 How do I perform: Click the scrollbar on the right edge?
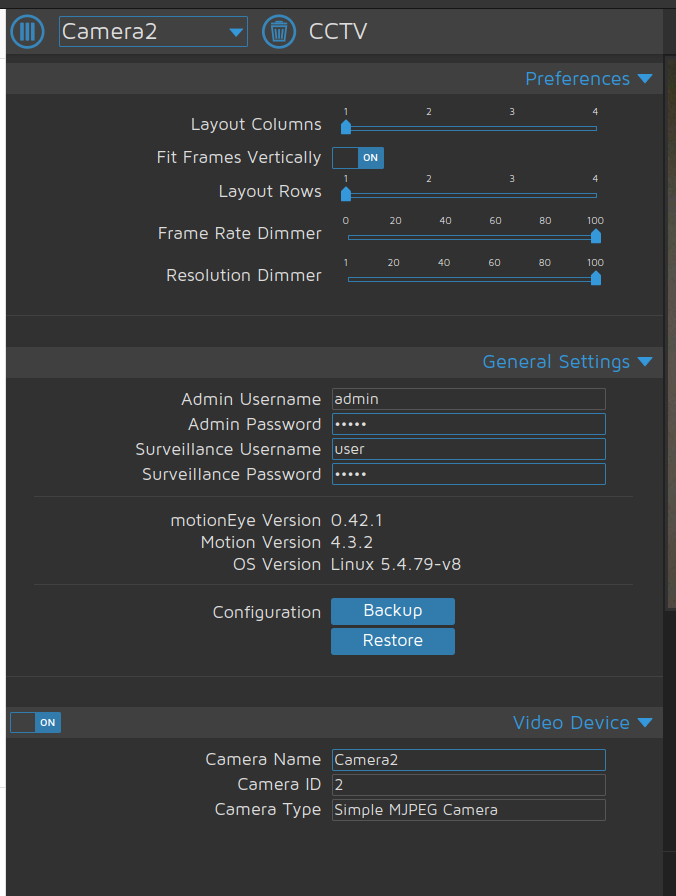(668, 330)
